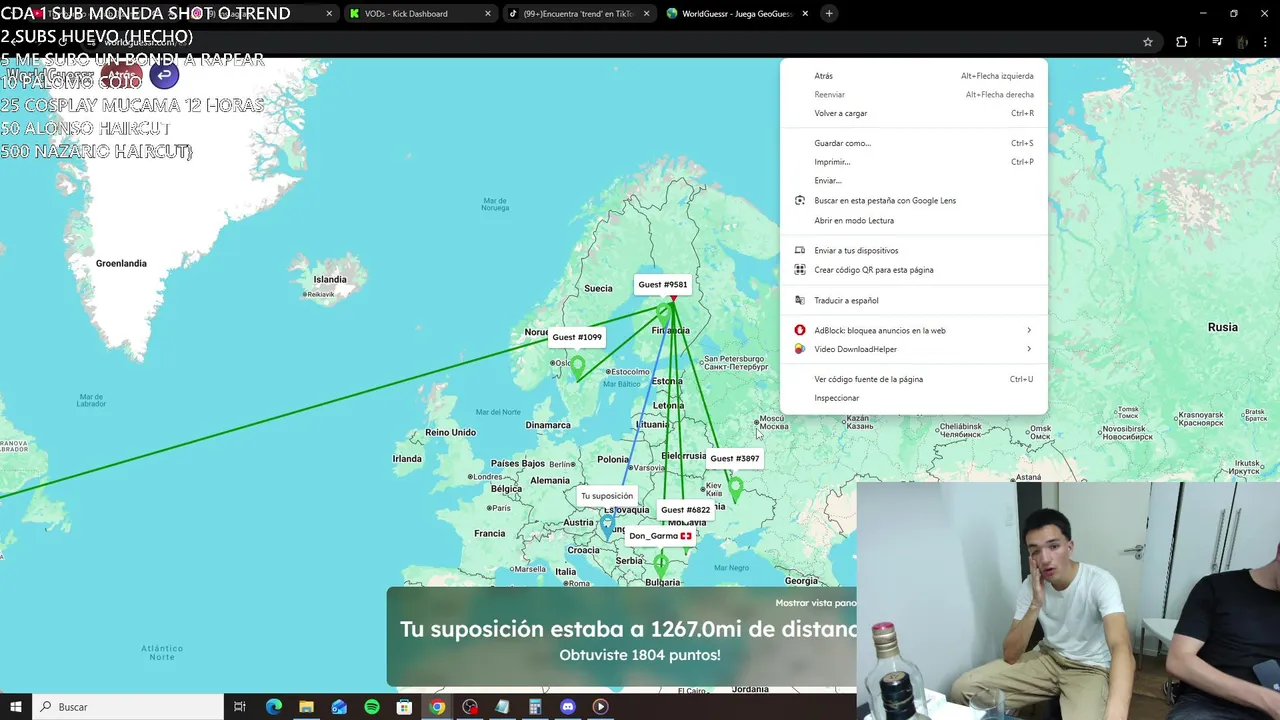Click the Video DownloadHelper icon
Viewport: 1280px width, 720px height.
pos(800,349)
